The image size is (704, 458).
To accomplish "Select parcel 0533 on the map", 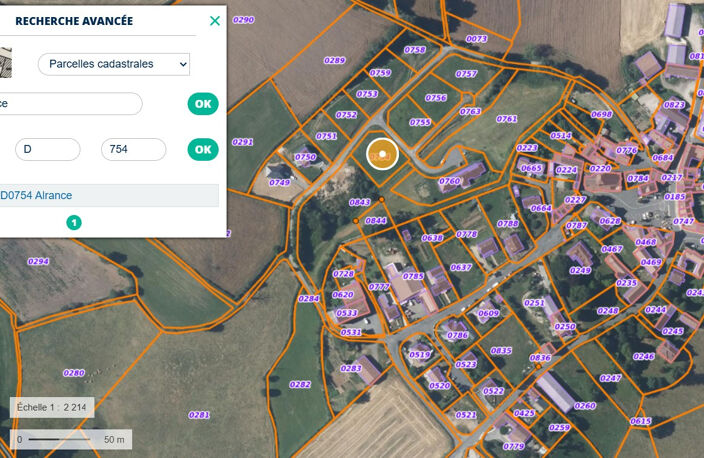I will tap(347, 313).
